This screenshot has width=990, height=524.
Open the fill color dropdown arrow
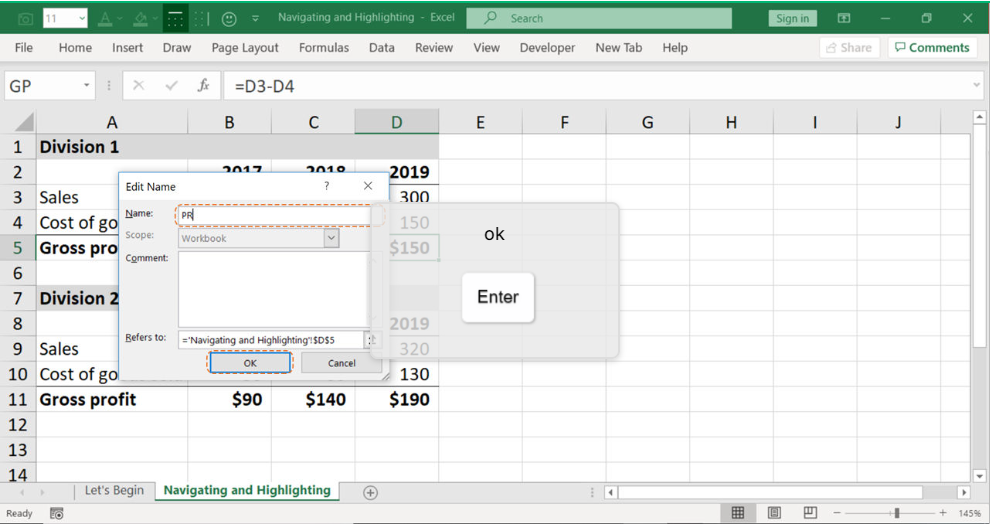[155, 19]
